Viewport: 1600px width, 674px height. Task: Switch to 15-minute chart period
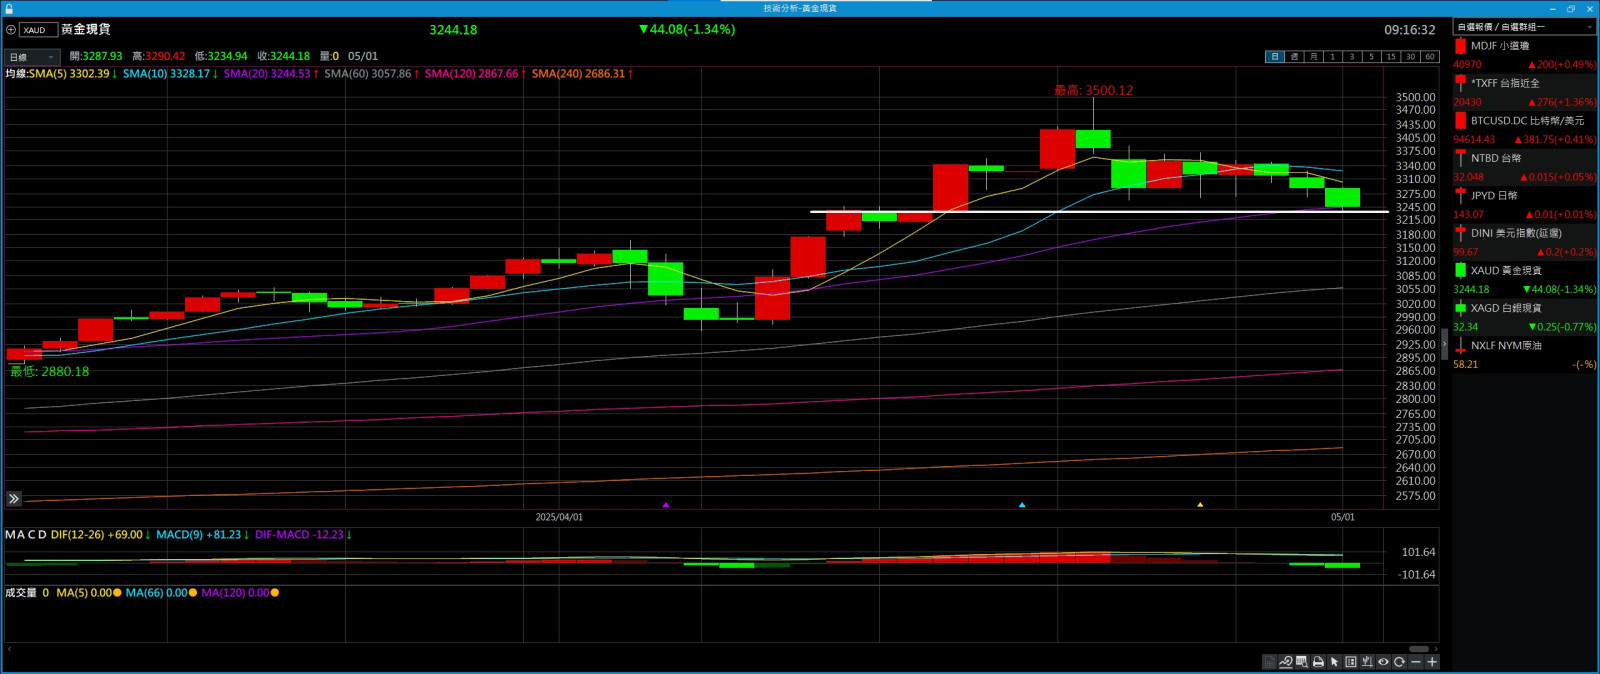(x=1390, y=57)
